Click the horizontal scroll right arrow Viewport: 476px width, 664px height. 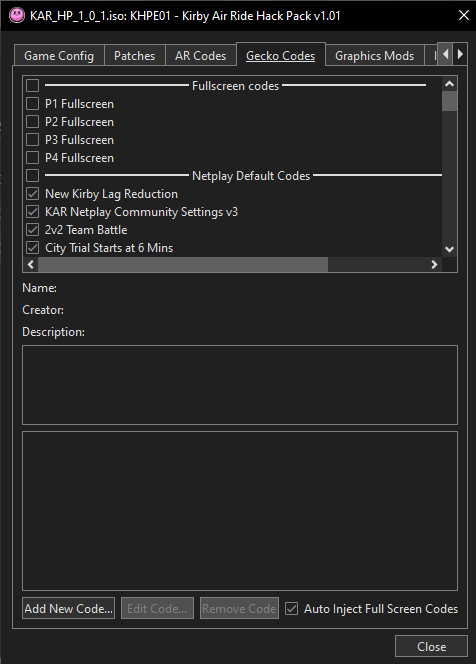[434, 264]
